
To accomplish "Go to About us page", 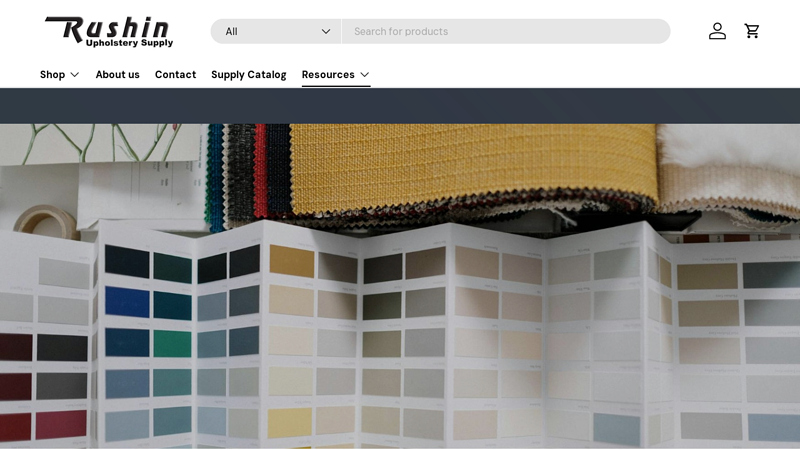I will tap(117, 74).
